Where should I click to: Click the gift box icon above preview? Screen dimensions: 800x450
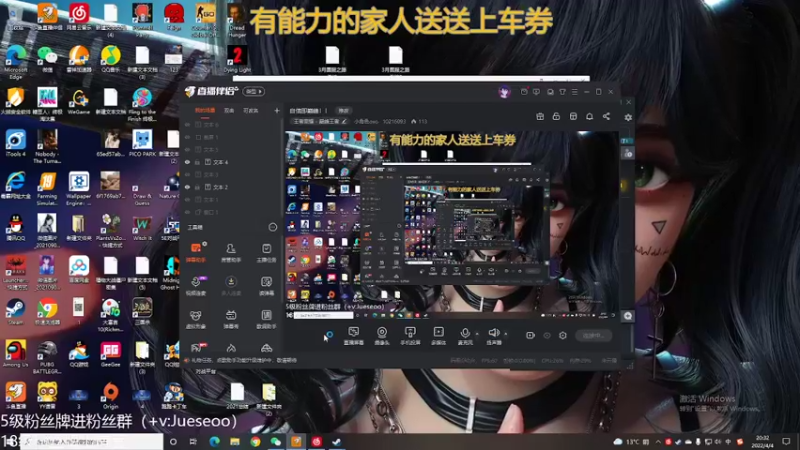pos(540,117)
